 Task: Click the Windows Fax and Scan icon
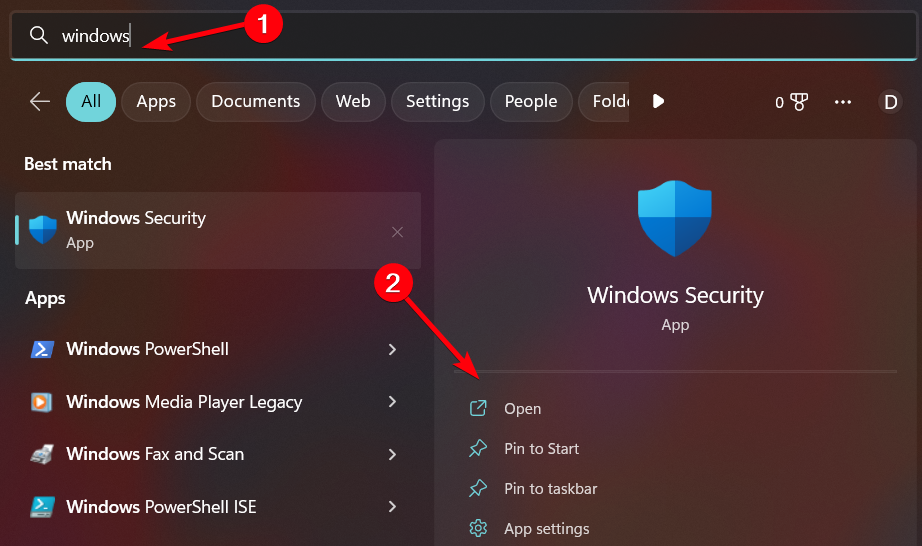tap(42, 454)
